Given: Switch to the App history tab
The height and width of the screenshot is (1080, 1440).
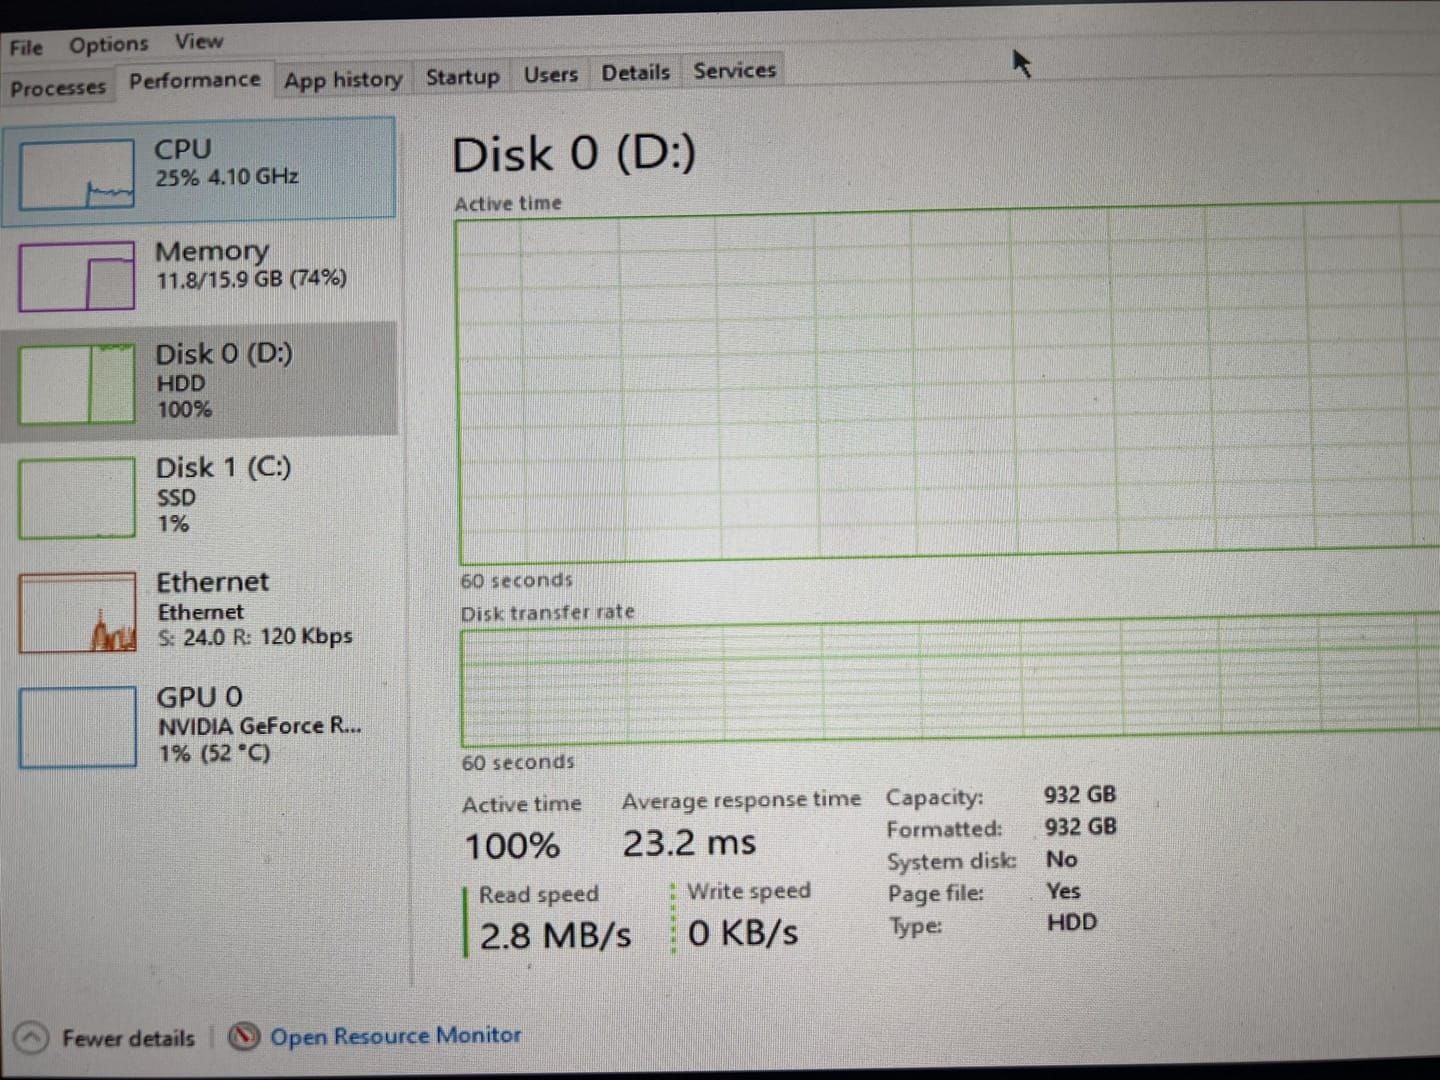Looking at the screenshot, I should 343,80.
